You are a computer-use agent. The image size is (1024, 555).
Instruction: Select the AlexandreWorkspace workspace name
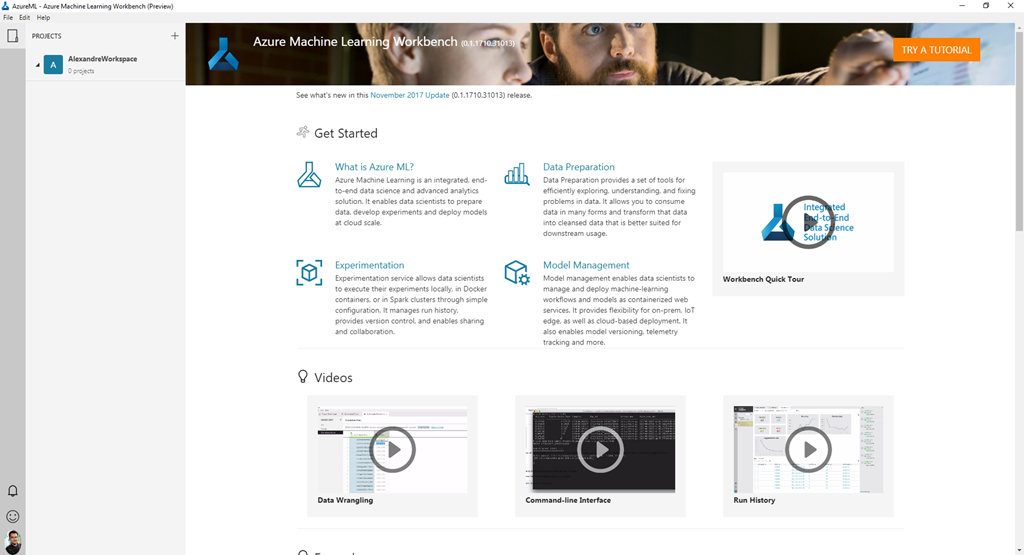tap(103, 59)
